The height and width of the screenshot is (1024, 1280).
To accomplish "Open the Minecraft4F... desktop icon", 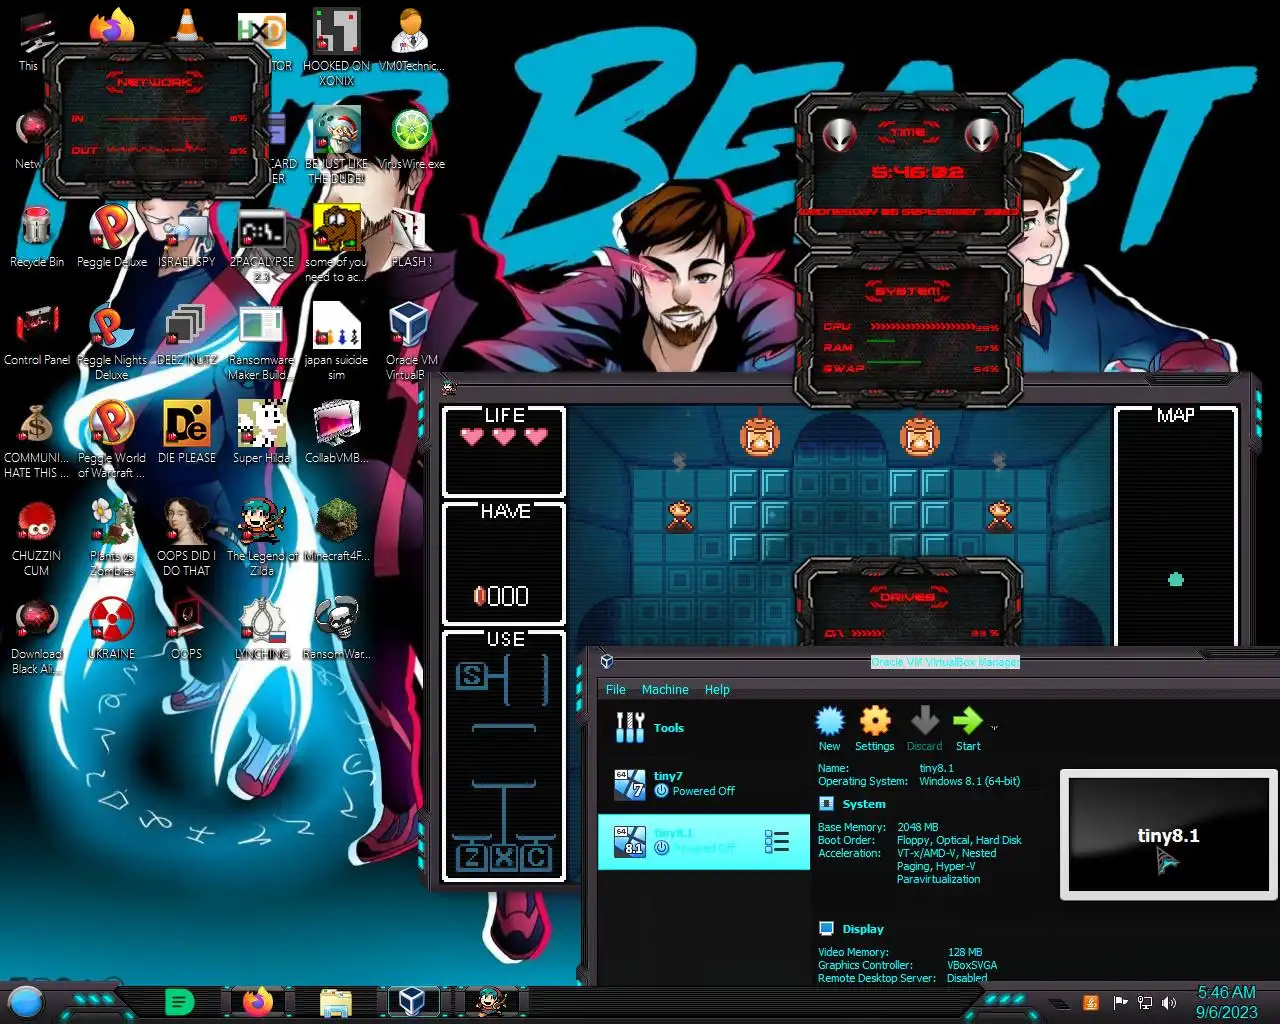I will click(336, 531).
